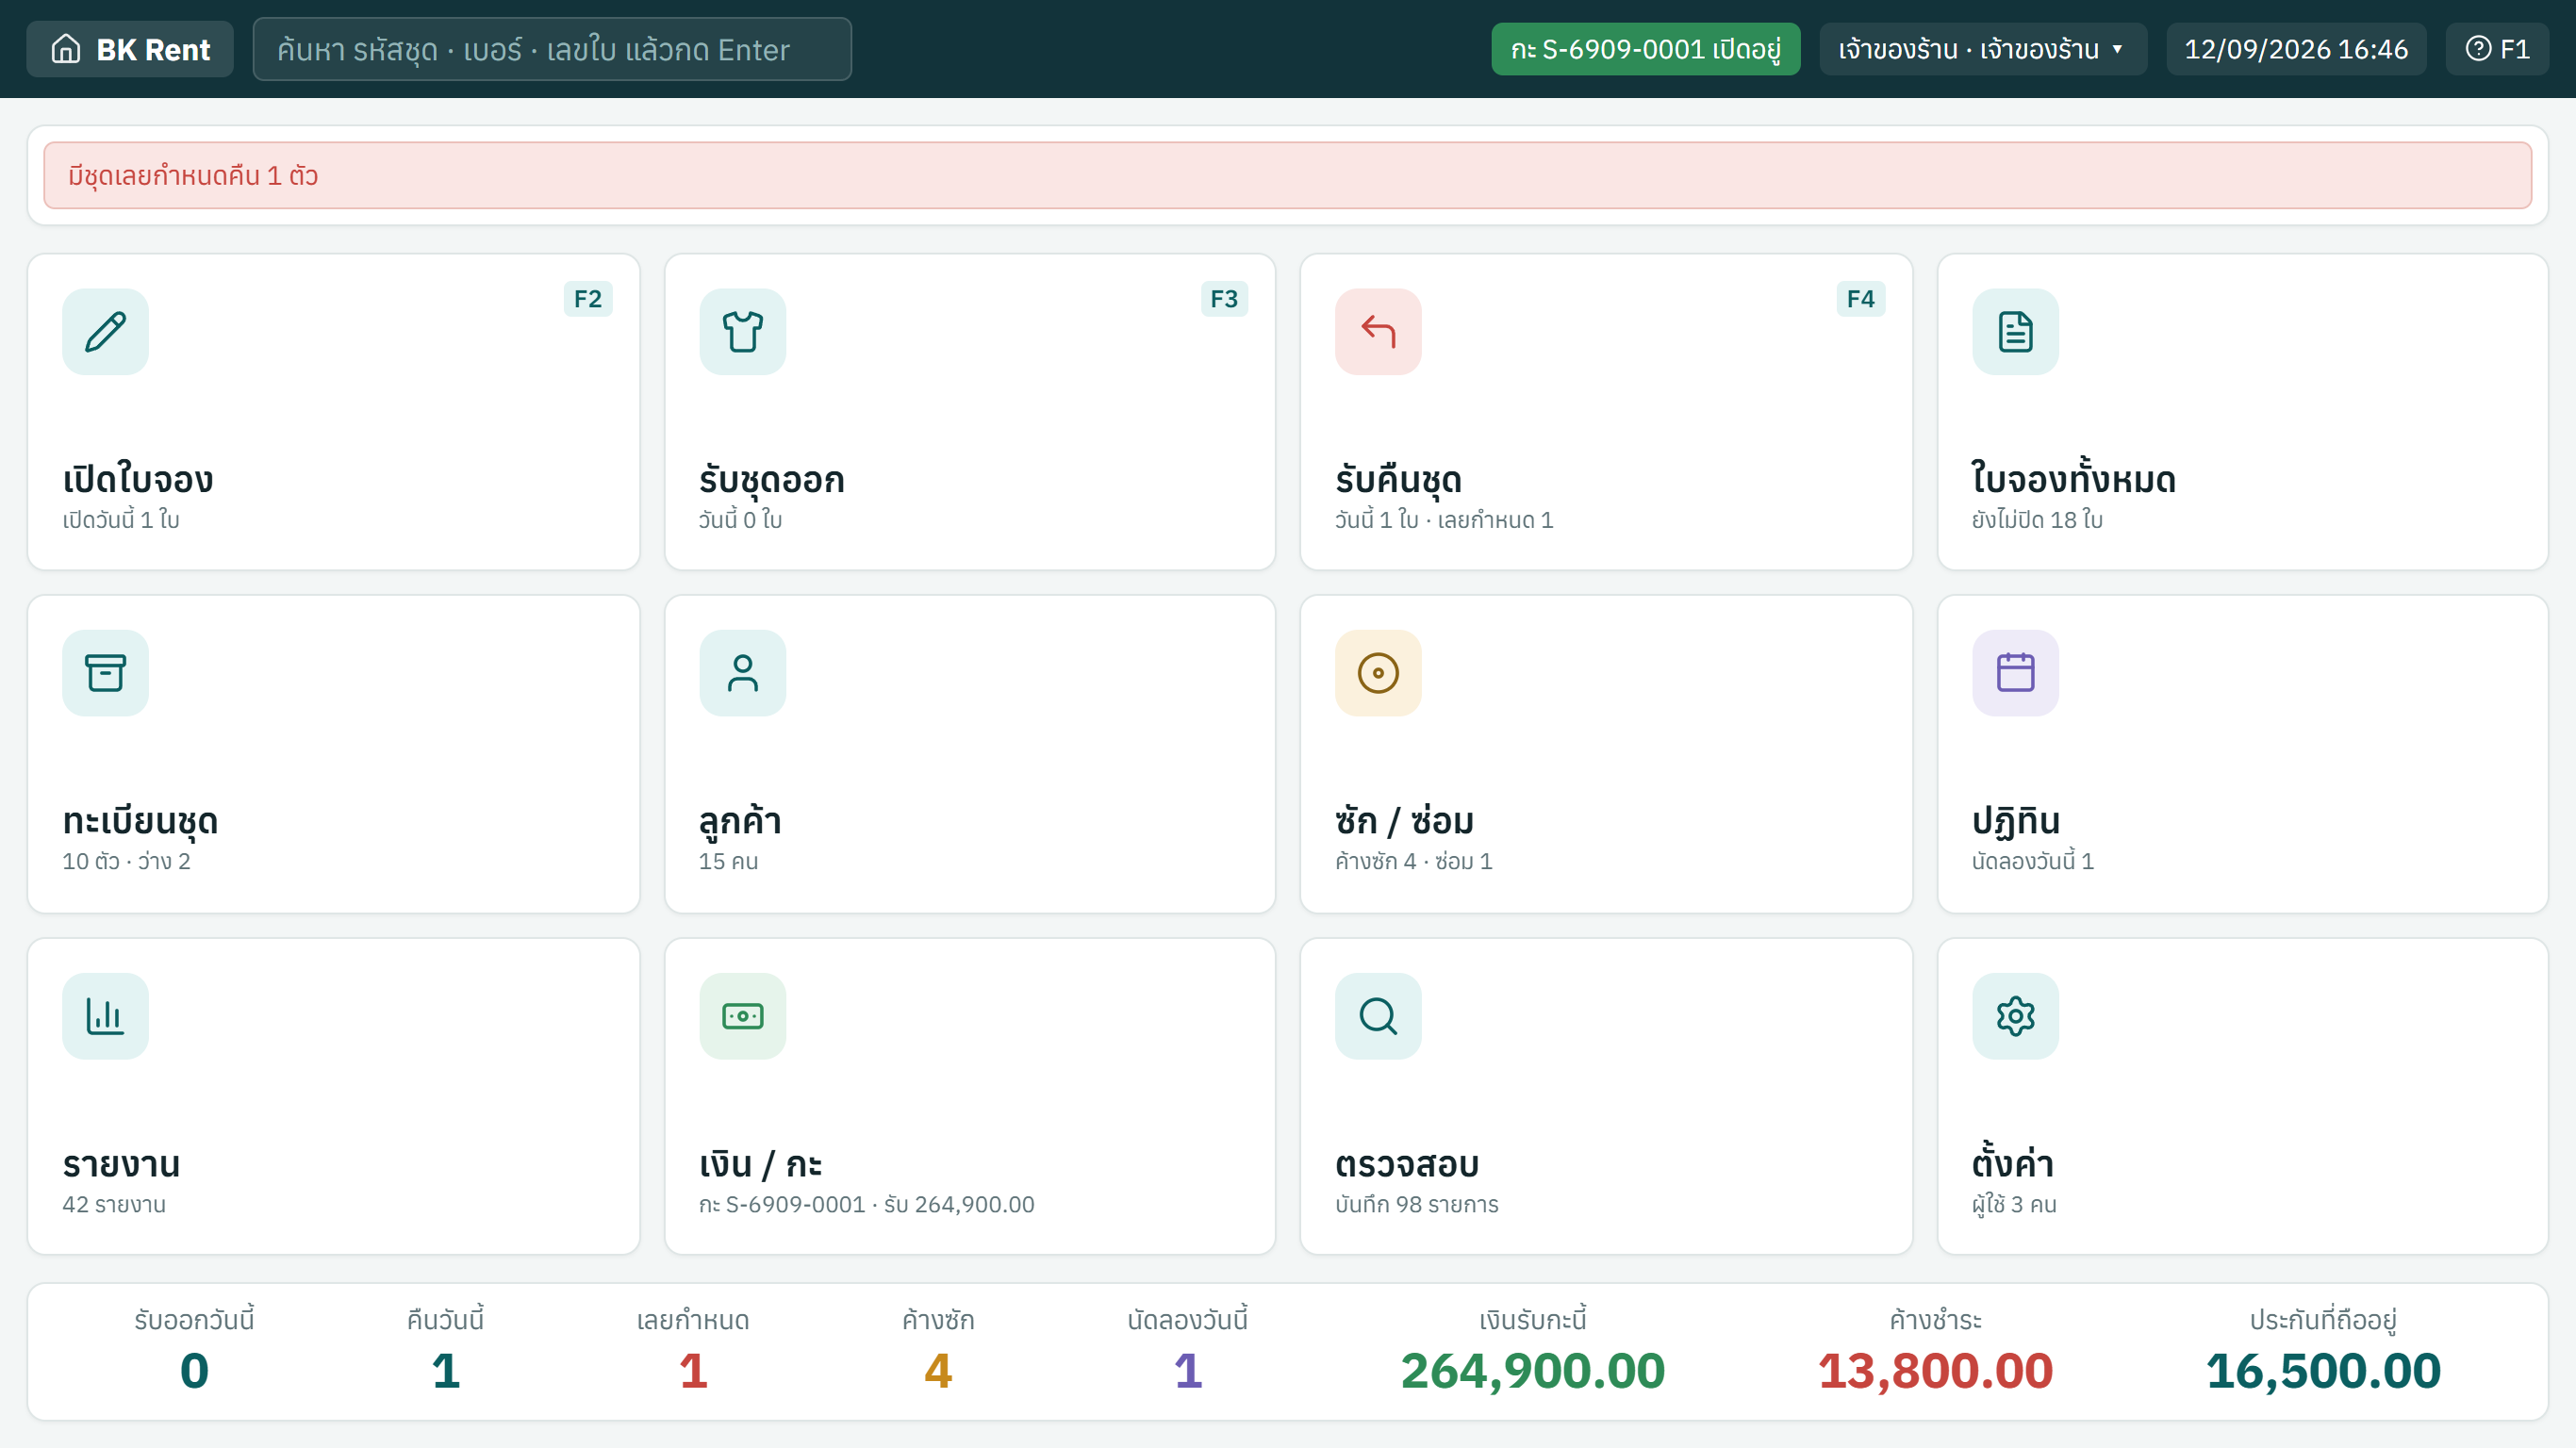Viewport: 2576px width, 1448px height.
Task: Open the ตั้งค่า tile title
Action: (x=2012, y=1162)
